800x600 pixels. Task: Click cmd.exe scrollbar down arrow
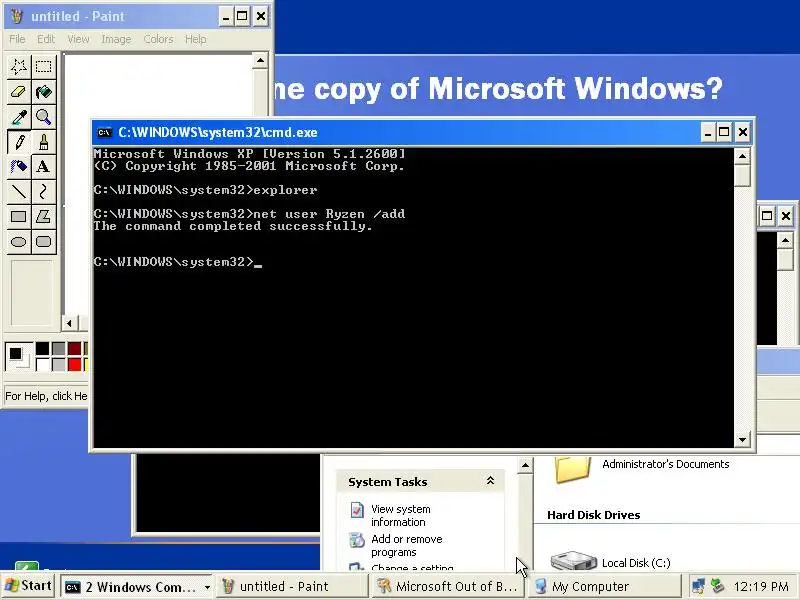742,439
